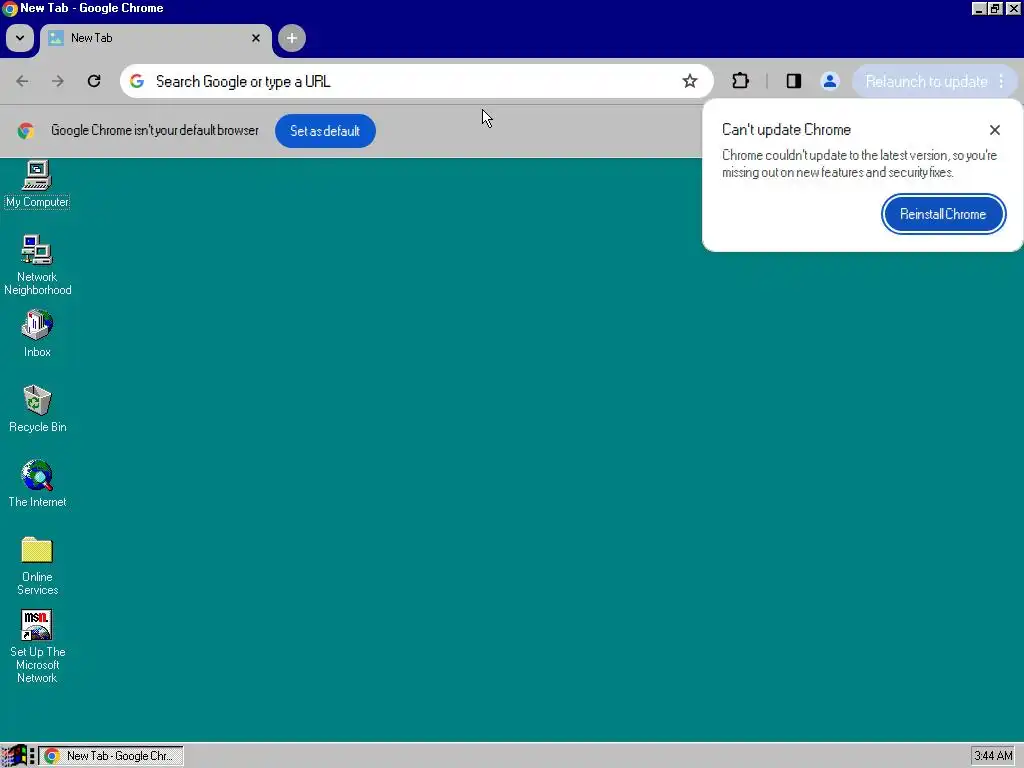Close the New Tab tab
Viewport: 1024px width, 768px height.
pos(256,38)
